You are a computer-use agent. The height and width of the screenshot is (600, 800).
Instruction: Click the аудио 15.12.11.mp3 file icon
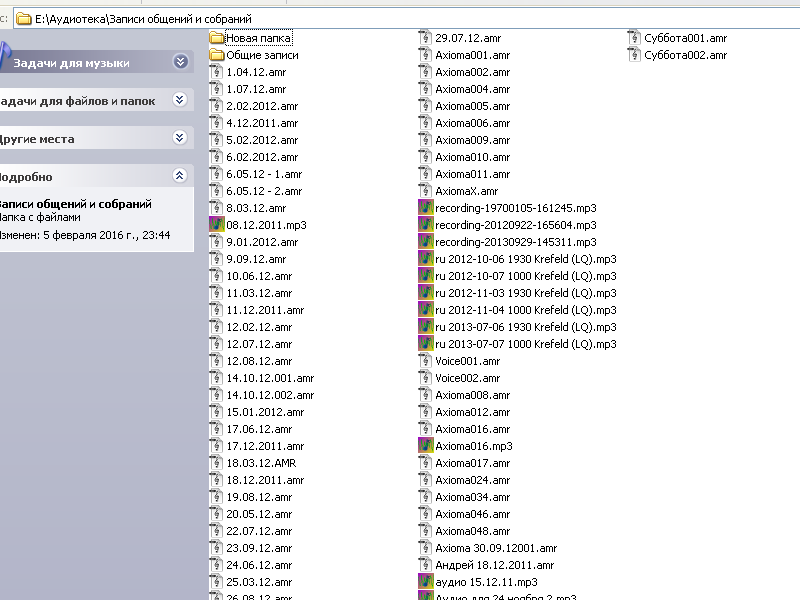425,582
